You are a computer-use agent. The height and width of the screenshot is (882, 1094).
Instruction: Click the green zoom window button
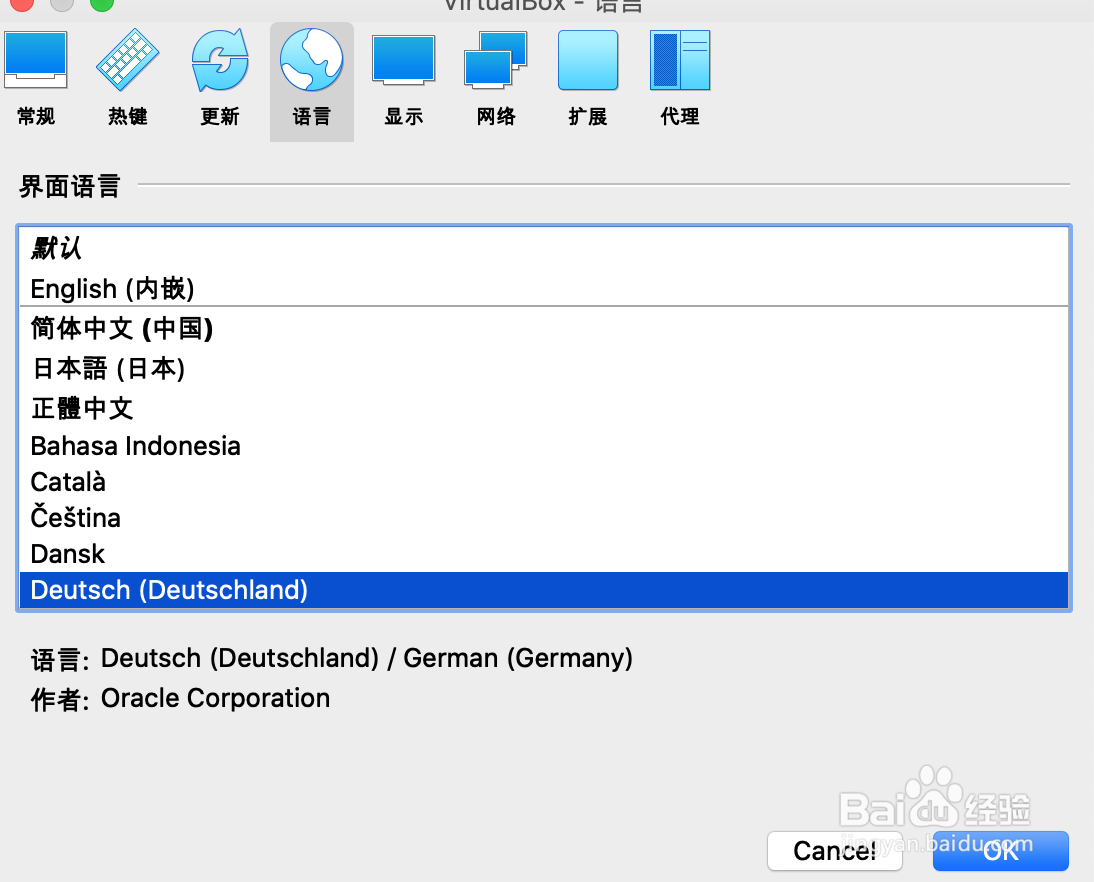(x=102, y=3)
